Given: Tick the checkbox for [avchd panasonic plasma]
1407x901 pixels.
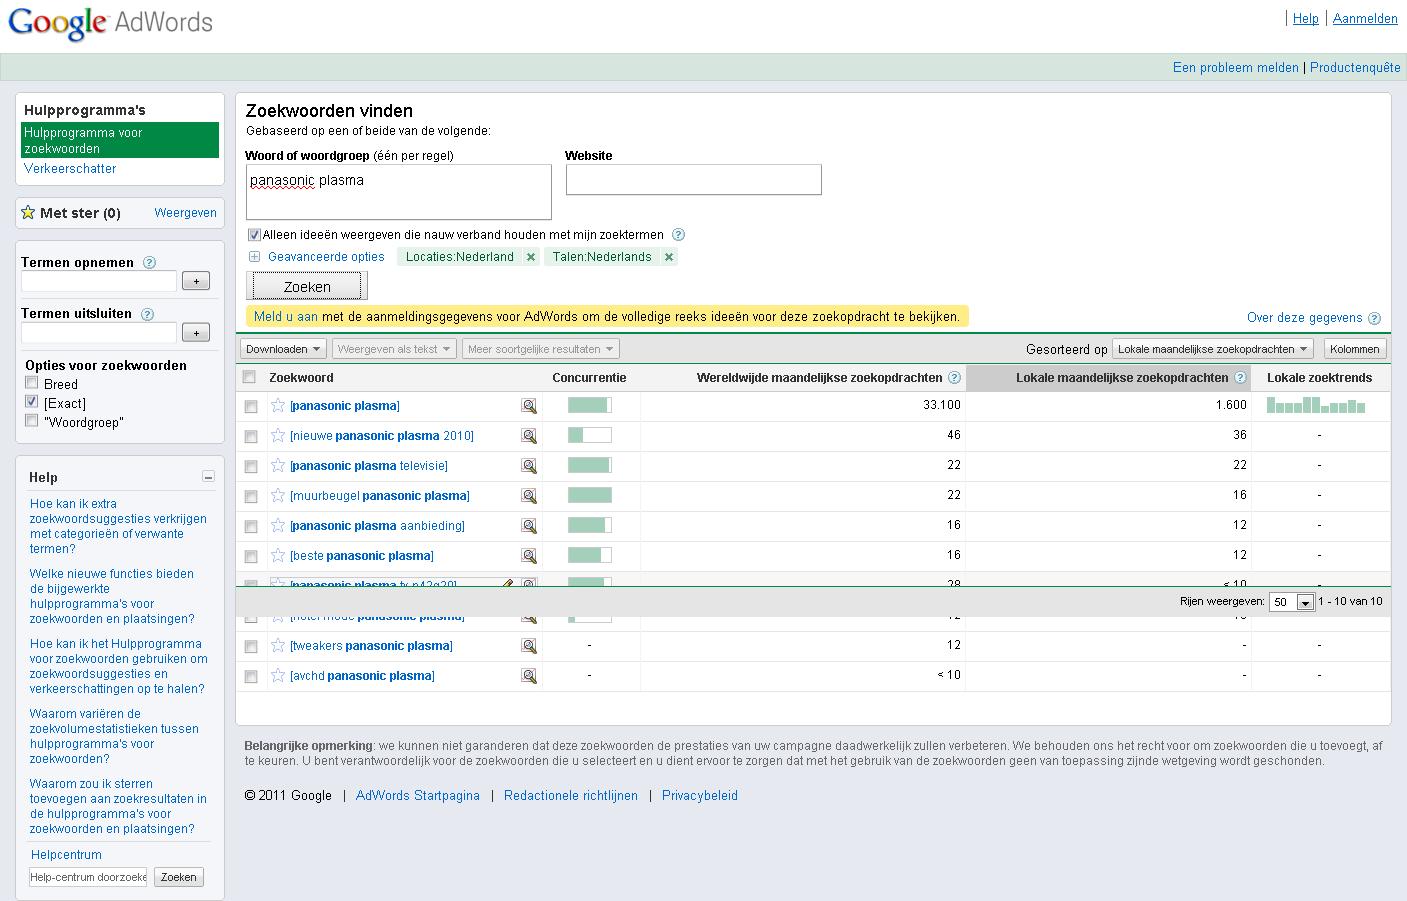Looking at the screenshot, I should (251, 677).
